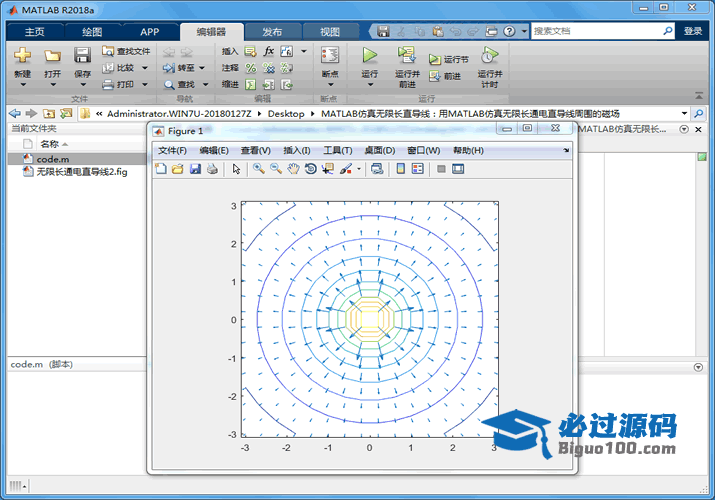This screenshot has width=715, height=500.
Task: Toggle the Data Cursor tool
Action: point(328,169)
